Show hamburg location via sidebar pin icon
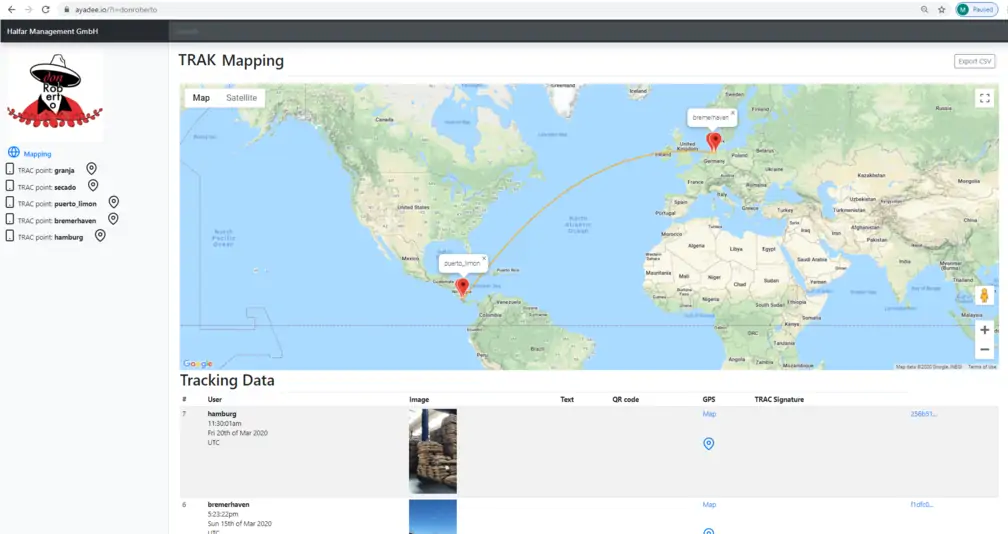The image size is (1008, 534). click(100, 235)
